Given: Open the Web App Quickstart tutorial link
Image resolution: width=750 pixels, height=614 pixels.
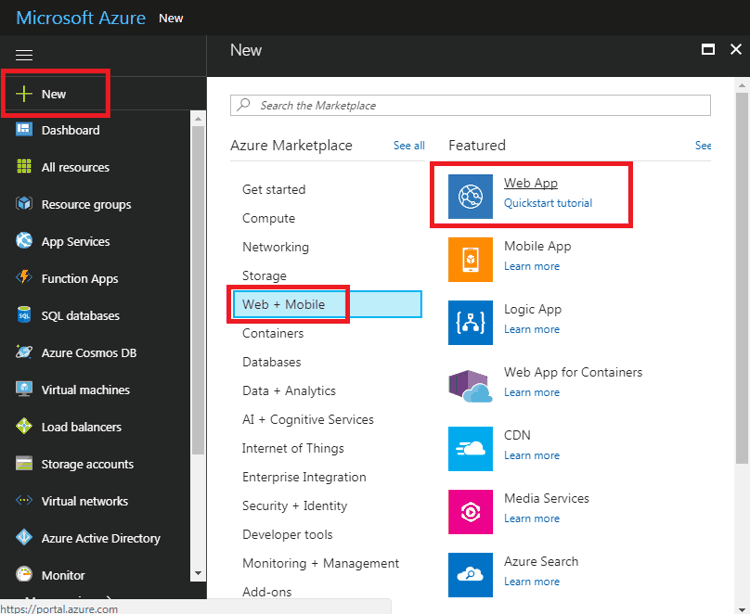Looking at the screenshot, I should (x=548, y=203).
